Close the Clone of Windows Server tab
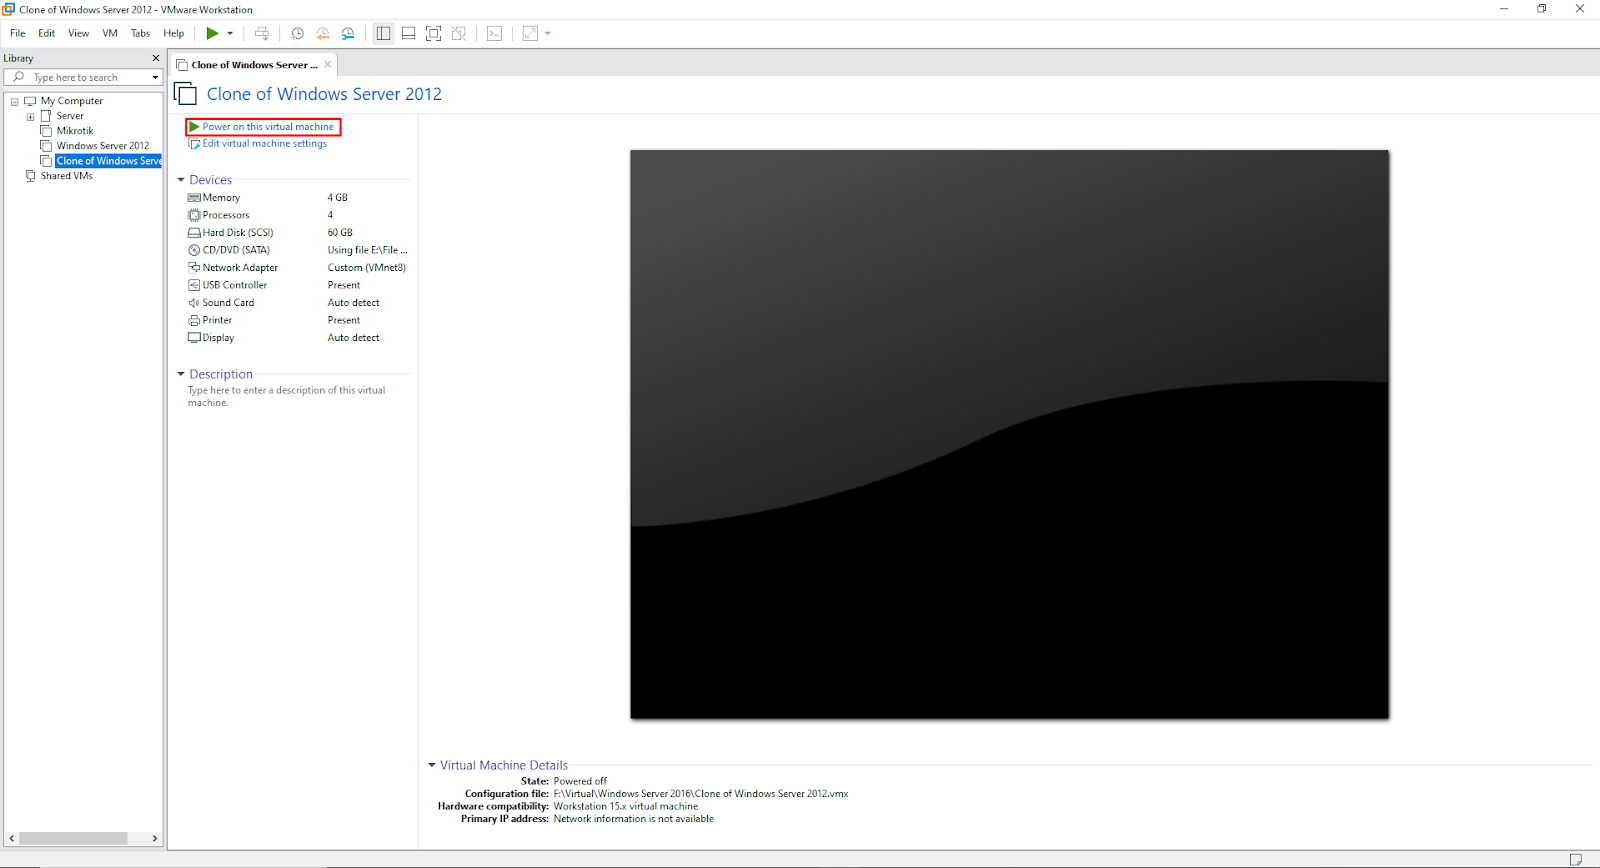Image resolution: width=1600 pixels, height=868 pixels. point(327,65)
